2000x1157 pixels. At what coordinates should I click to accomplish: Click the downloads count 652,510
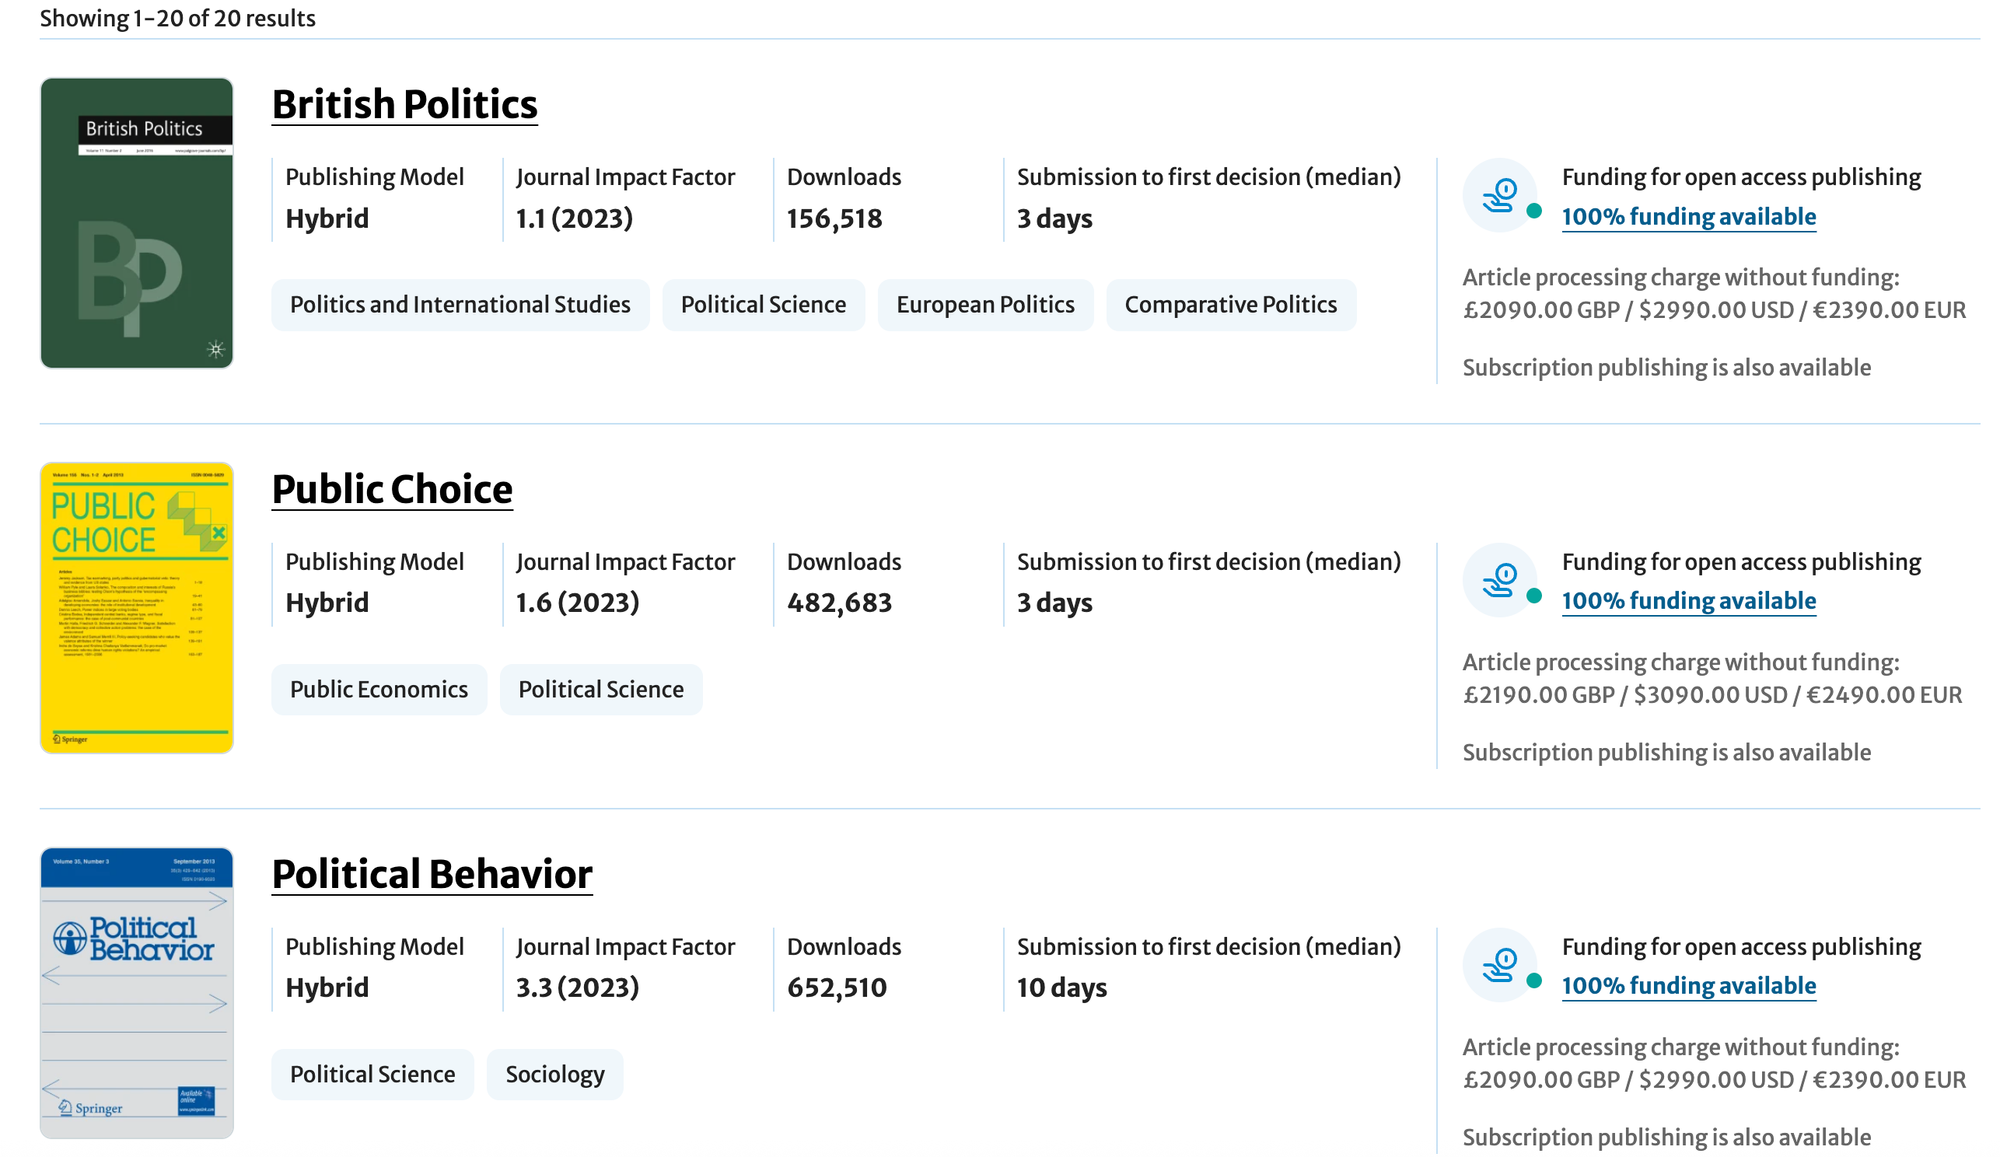click(837, 988)
